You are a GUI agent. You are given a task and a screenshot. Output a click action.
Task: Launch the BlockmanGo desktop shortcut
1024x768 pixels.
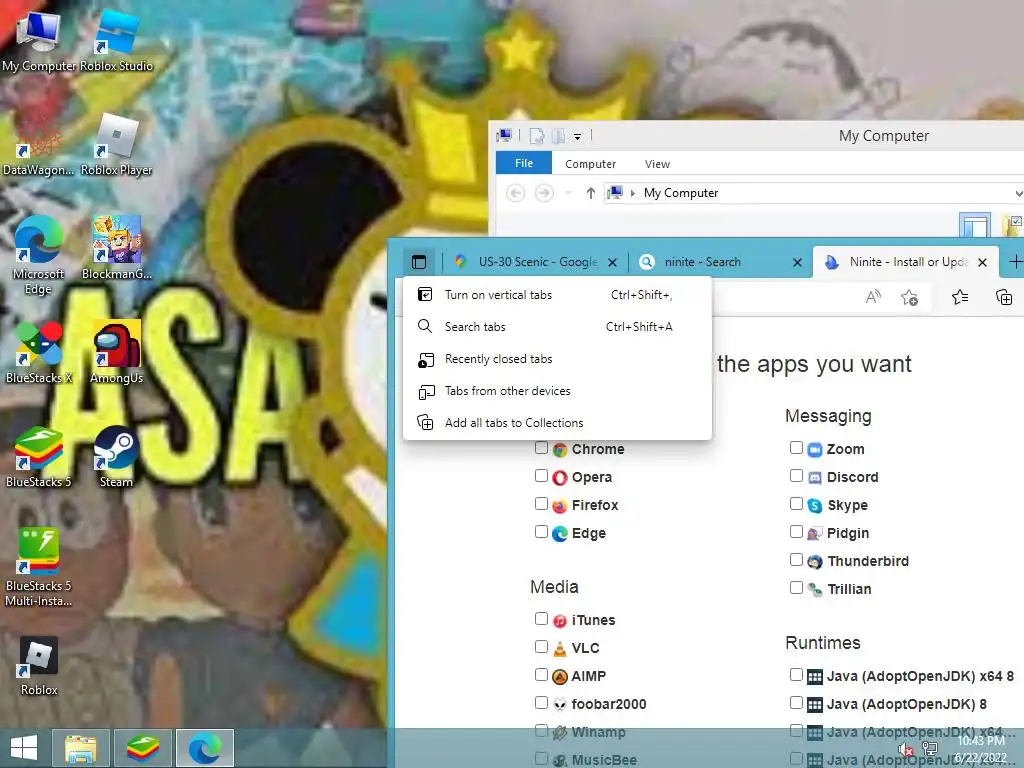[x=116, y=248]
